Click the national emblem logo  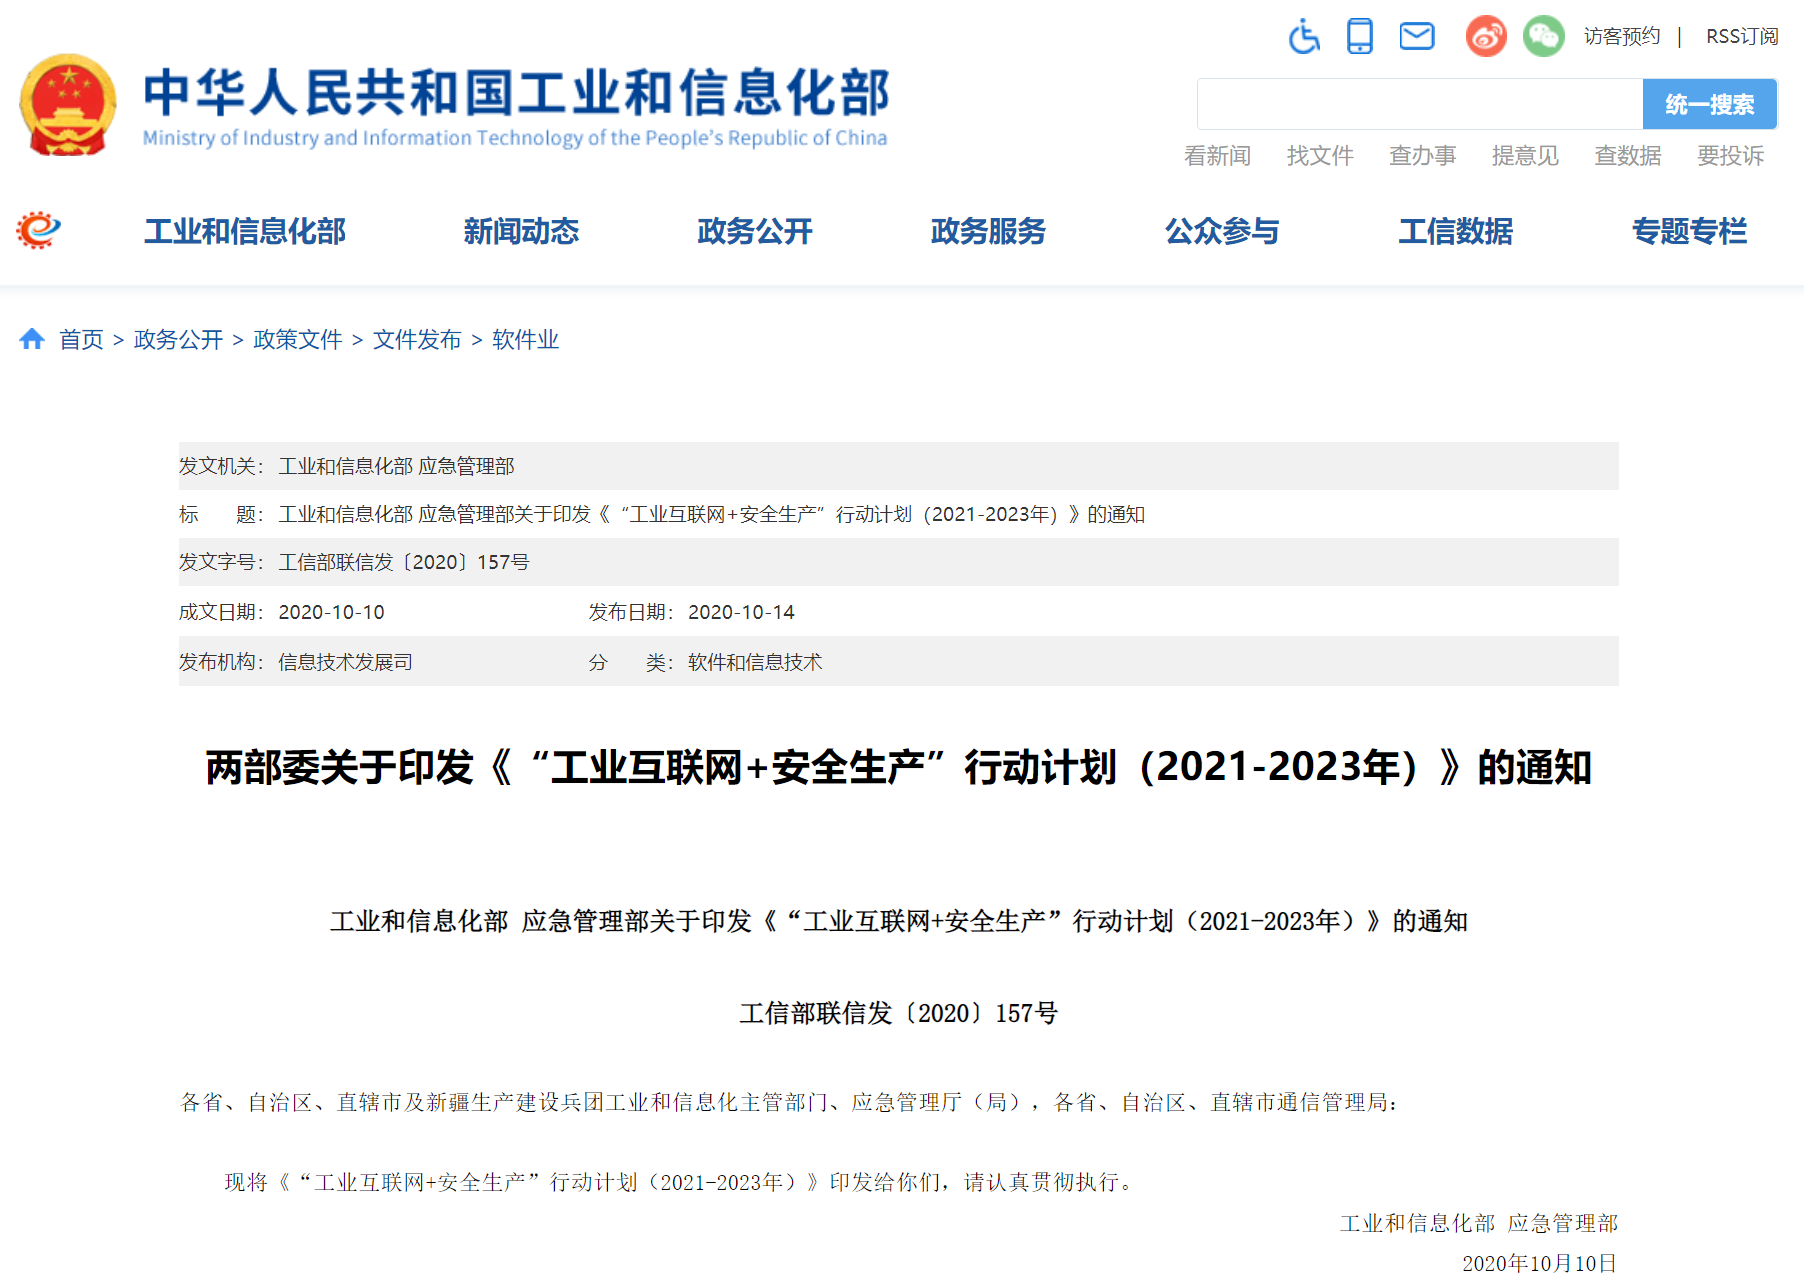pyautogui.click(x=68, y=105)
